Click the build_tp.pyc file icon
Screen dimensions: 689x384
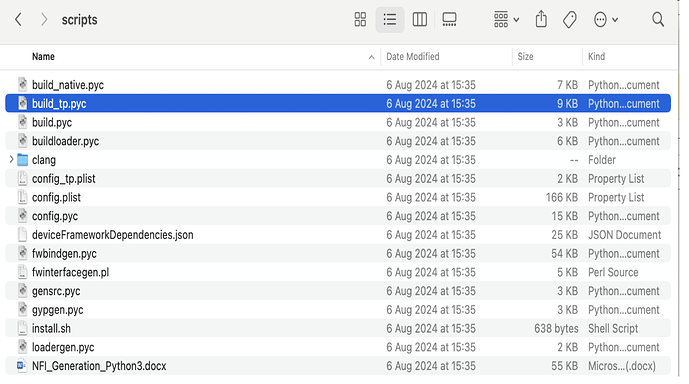[x=23, y=103]
